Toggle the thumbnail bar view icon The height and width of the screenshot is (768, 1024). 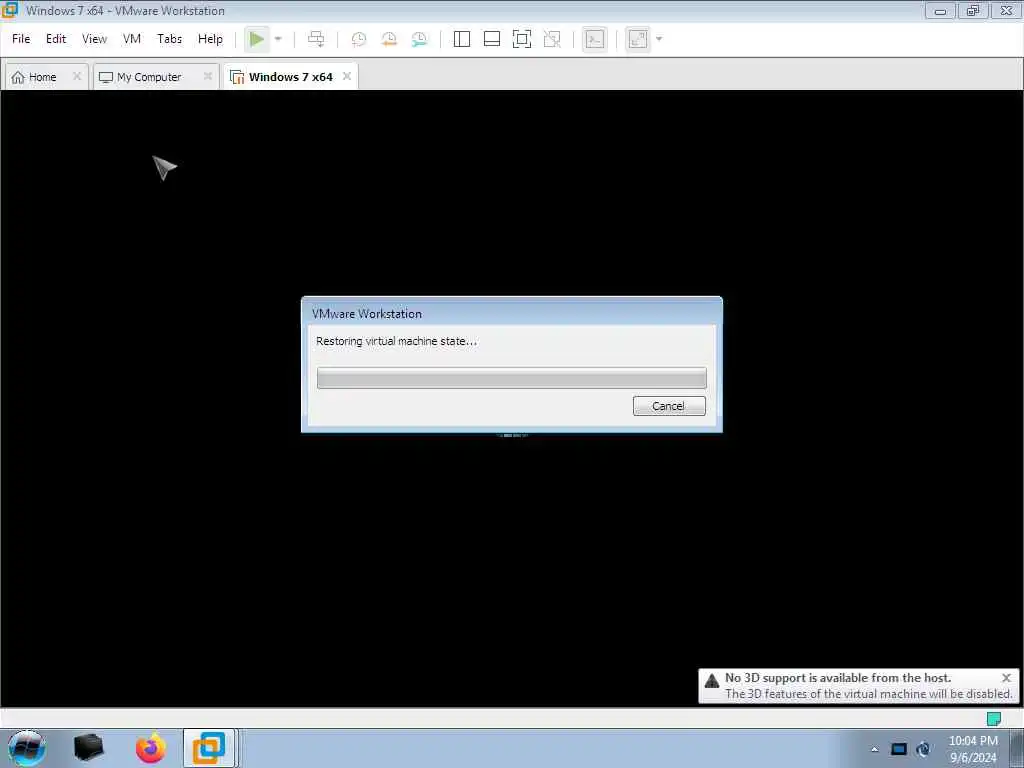coord(492,39)
